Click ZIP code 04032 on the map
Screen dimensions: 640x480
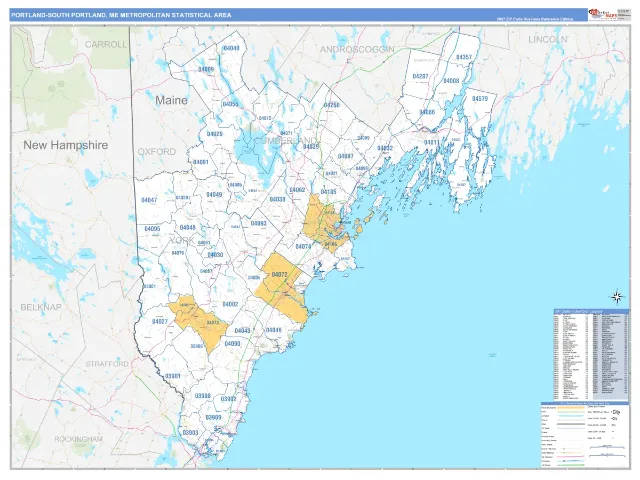point(385,148)
